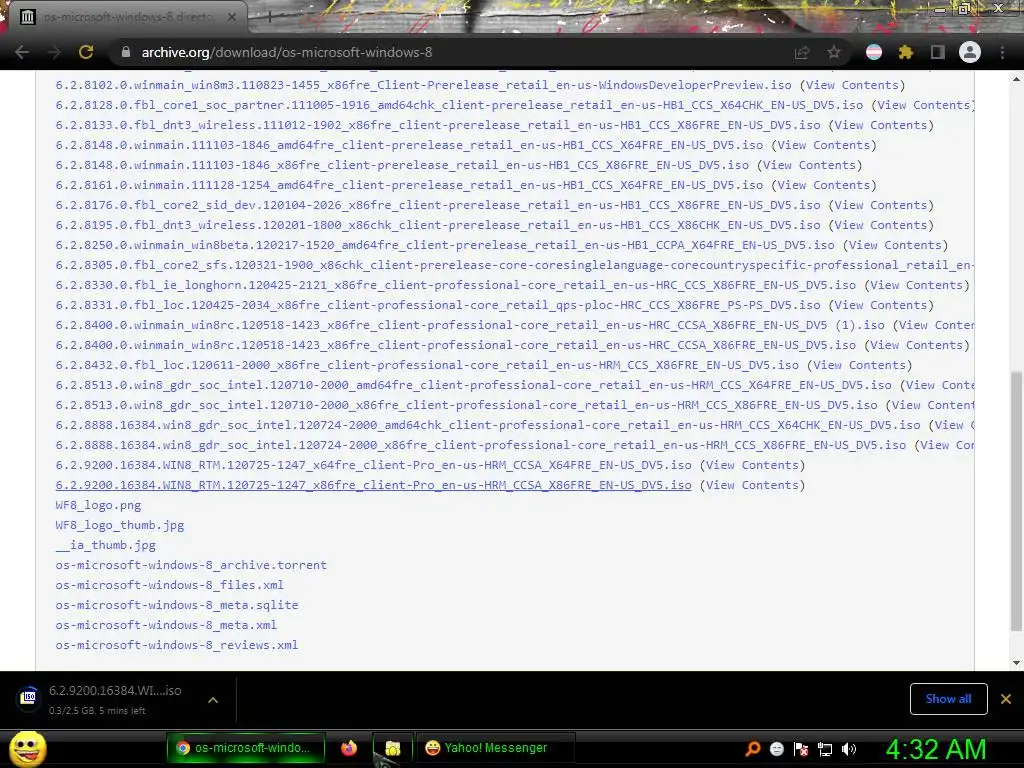Click the round face tray icon
The width and height of the screenshot is (1024, 768).
click(x=776, y=748)
